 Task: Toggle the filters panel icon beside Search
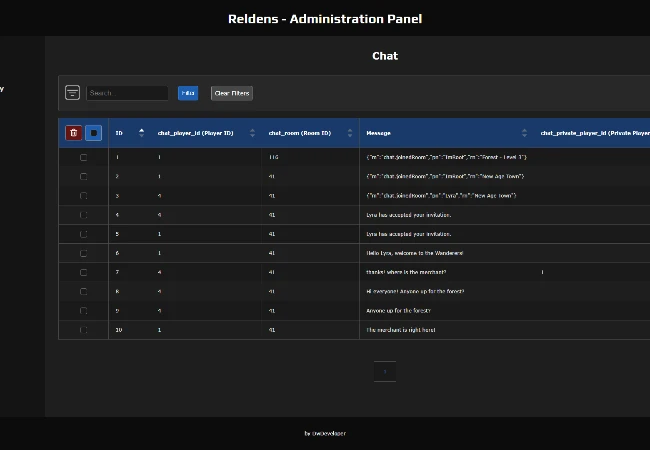pos(72,93)
